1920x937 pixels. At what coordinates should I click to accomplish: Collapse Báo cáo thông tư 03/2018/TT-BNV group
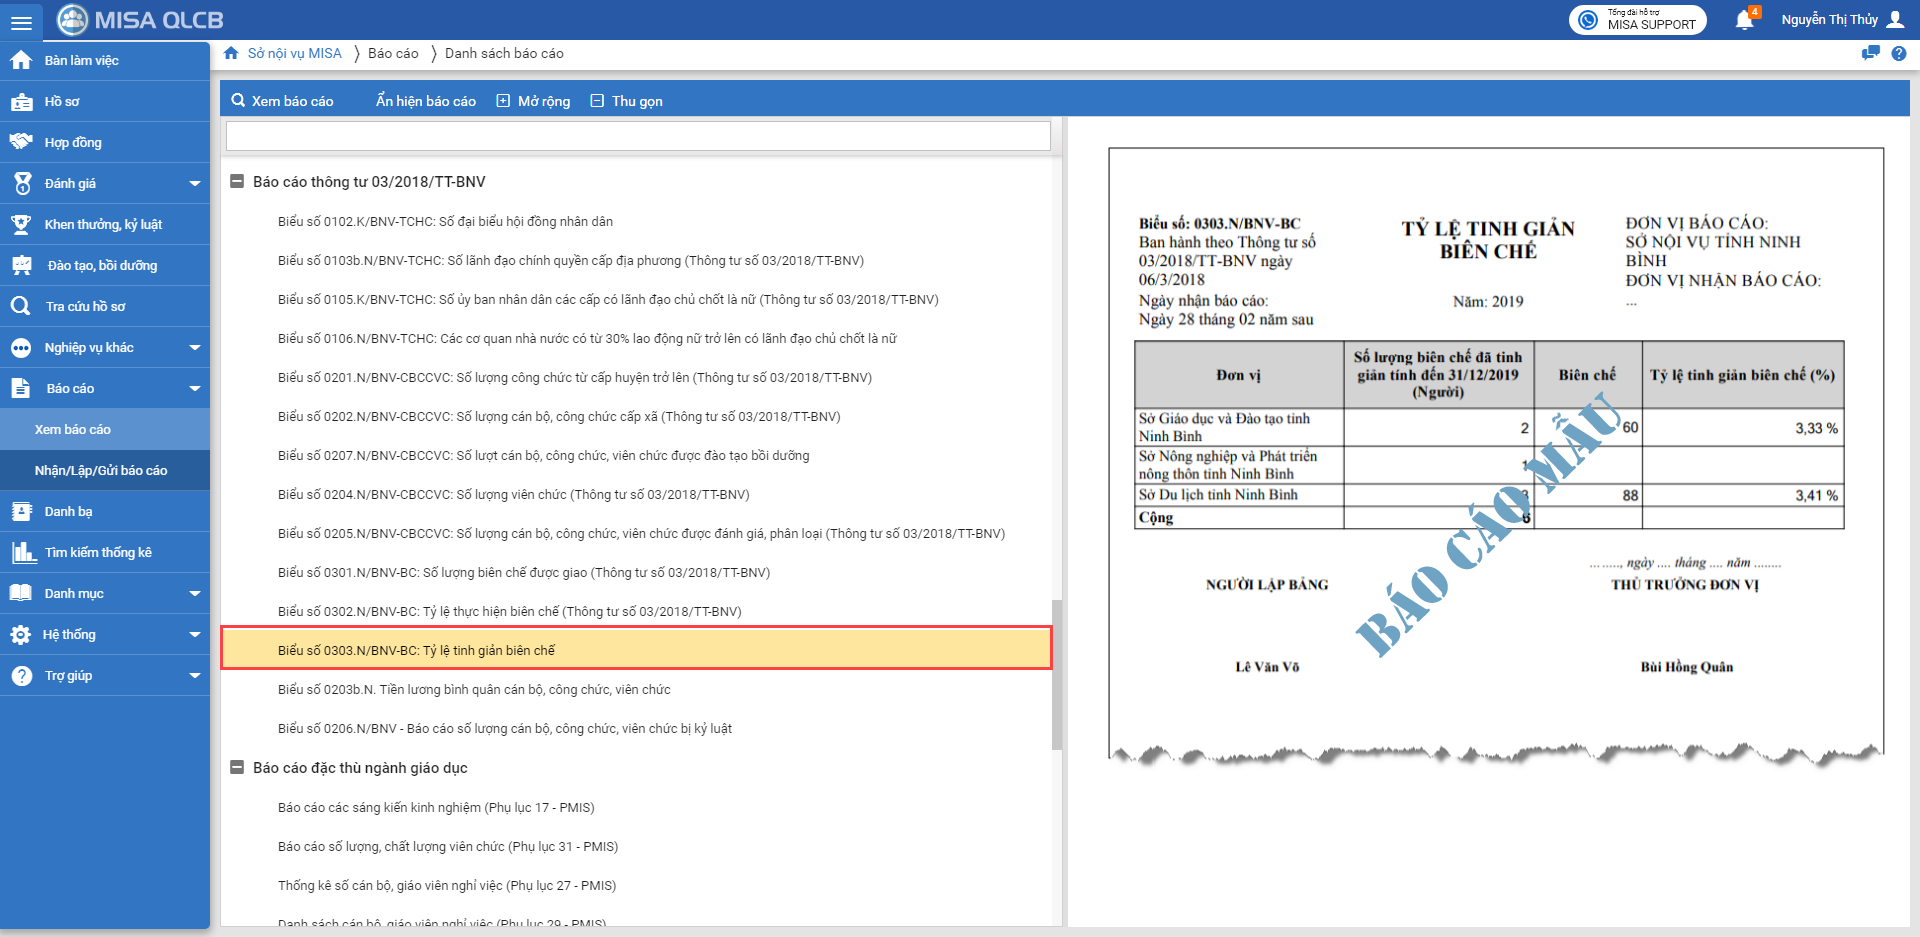[237, 182]
